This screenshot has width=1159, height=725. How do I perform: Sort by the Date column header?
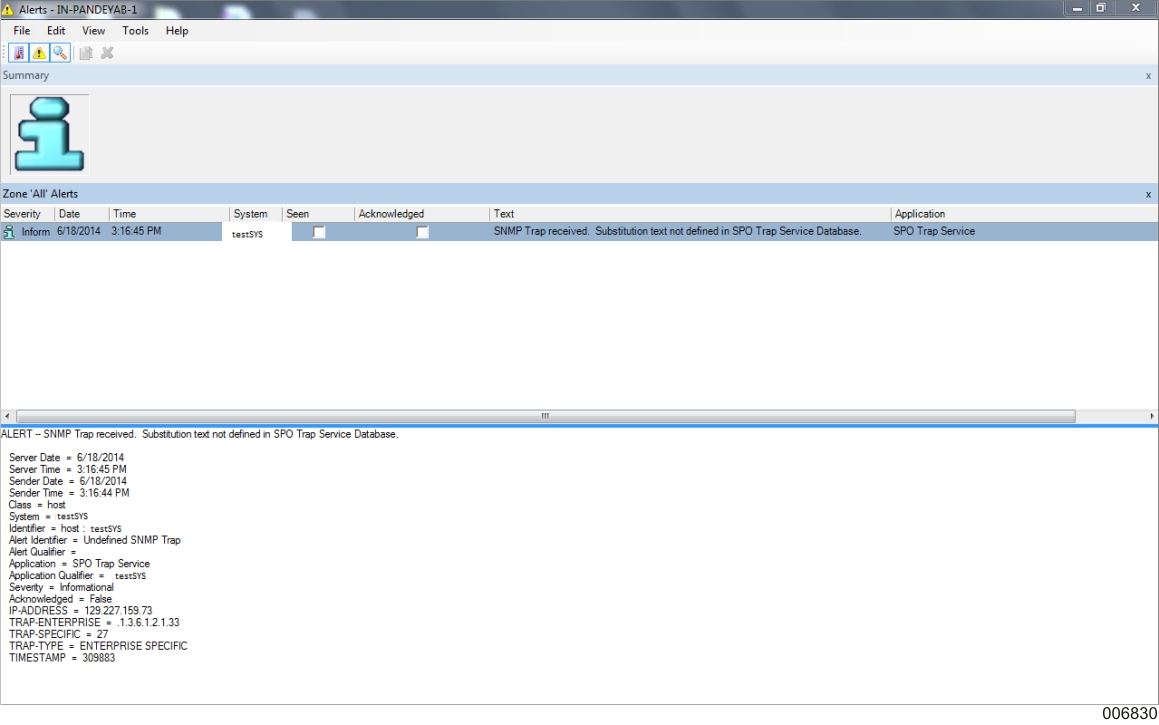tap(82, 214)
